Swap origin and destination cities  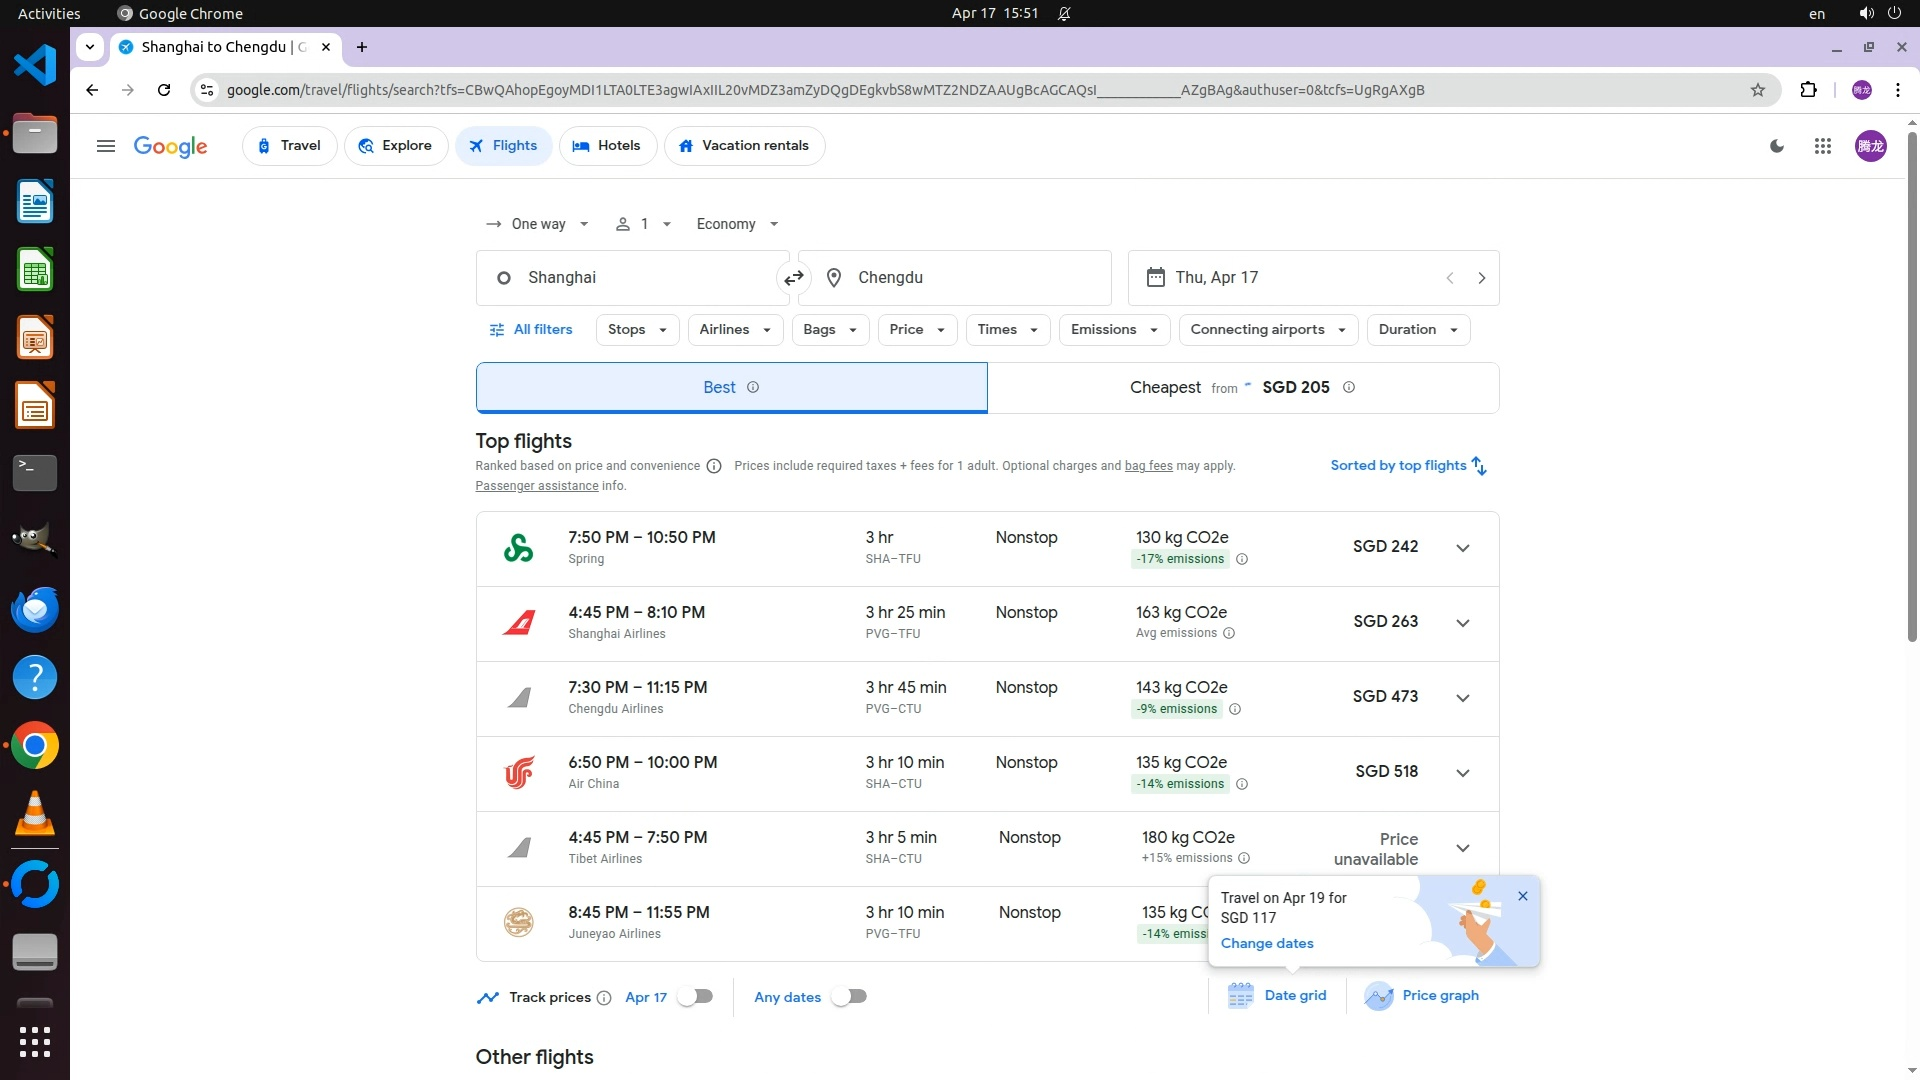click(794, 278)
